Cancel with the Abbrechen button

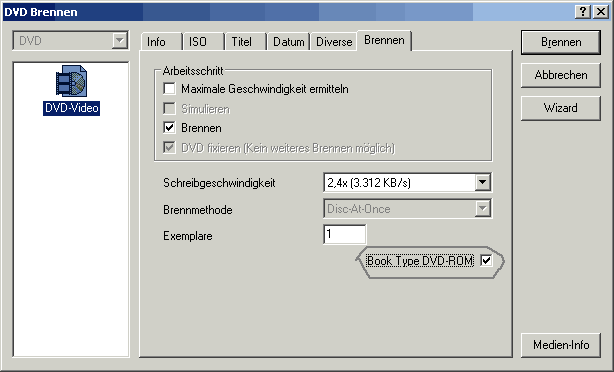point(561,75)
